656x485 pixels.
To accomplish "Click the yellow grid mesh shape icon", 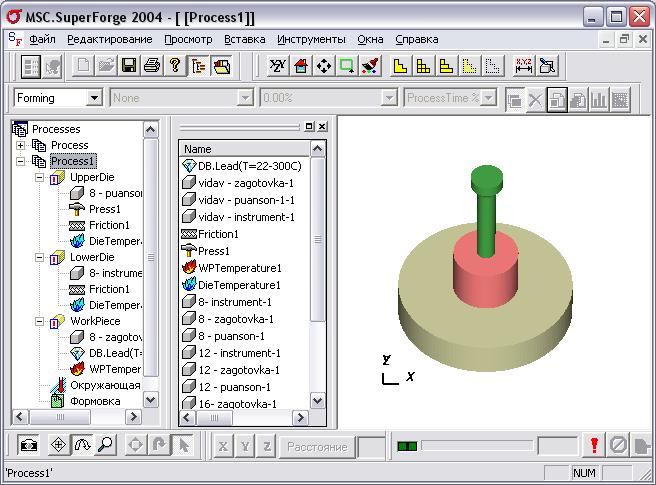I will point(423,66).
